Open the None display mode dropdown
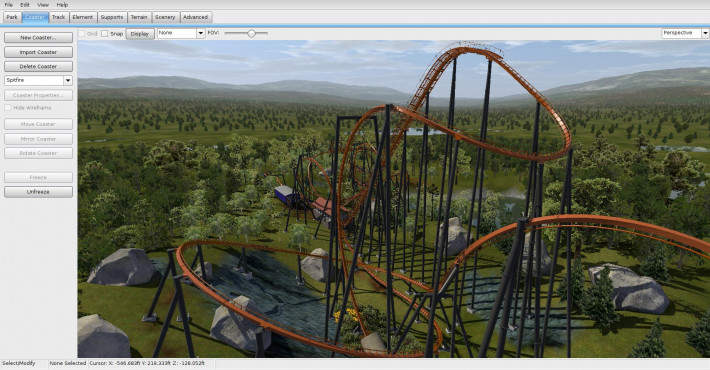 201,34
